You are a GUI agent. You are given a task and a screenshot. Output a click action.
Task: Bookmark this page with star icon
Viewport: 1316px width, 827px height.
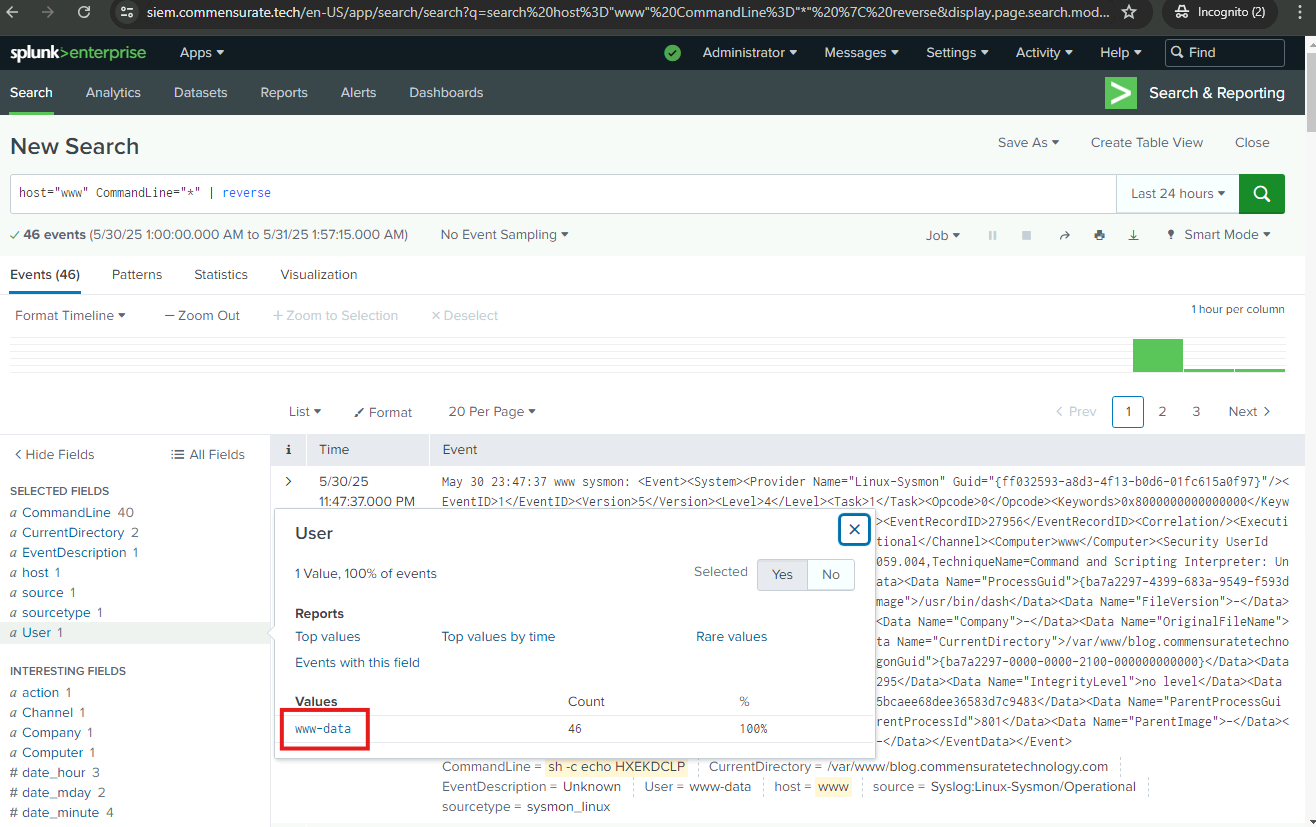coord(1129,12)
